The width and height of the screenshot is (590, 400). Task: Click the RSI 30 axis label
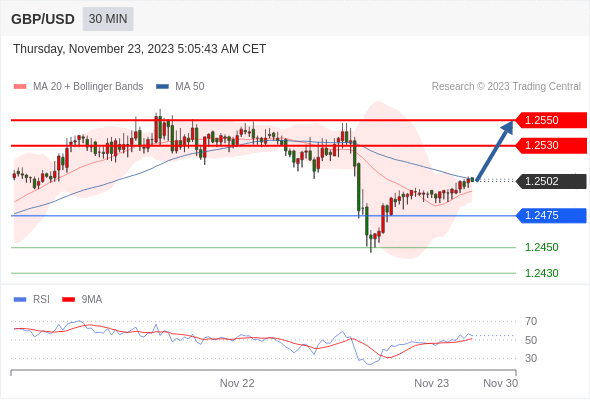(x=531, y=358)
